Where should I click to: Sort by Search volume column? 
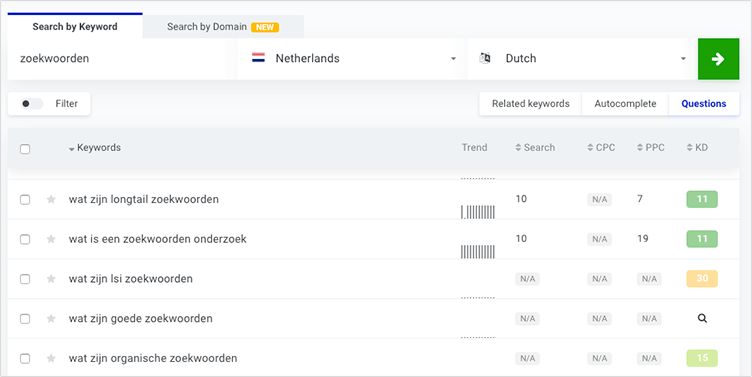[535, 148]
